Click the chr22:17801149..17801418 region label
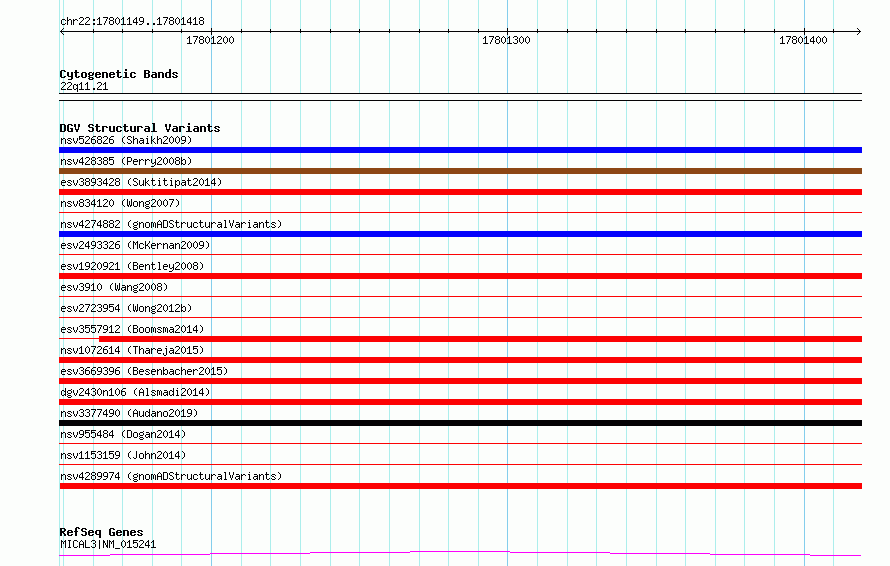The height and width of the screenshot is (566, 890). [132, 22]
